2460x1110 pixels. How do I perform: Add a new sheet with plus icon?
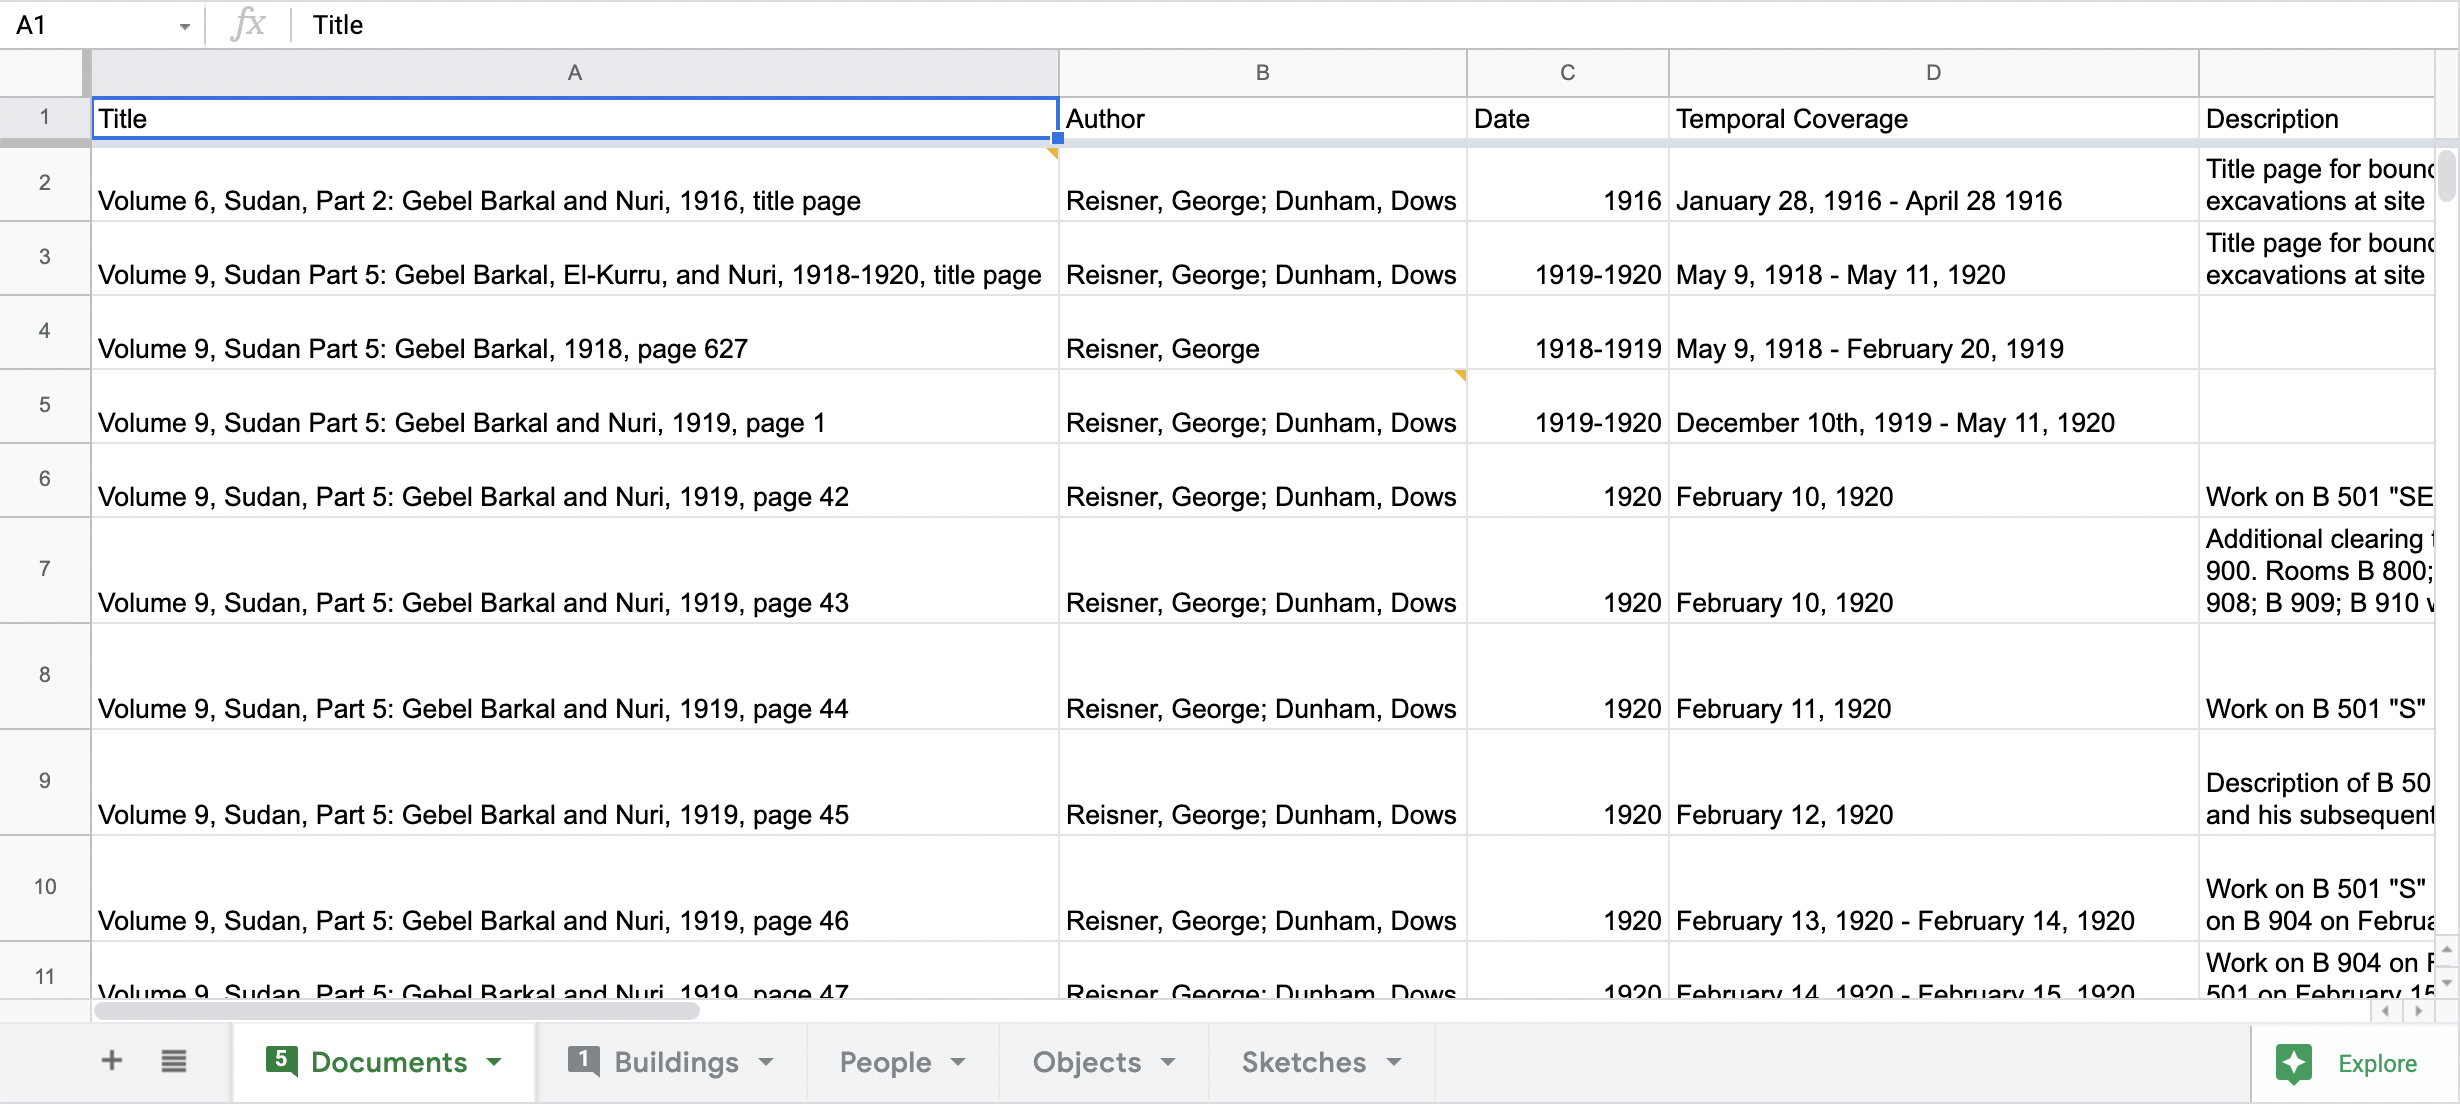[x=112, y=1061]
